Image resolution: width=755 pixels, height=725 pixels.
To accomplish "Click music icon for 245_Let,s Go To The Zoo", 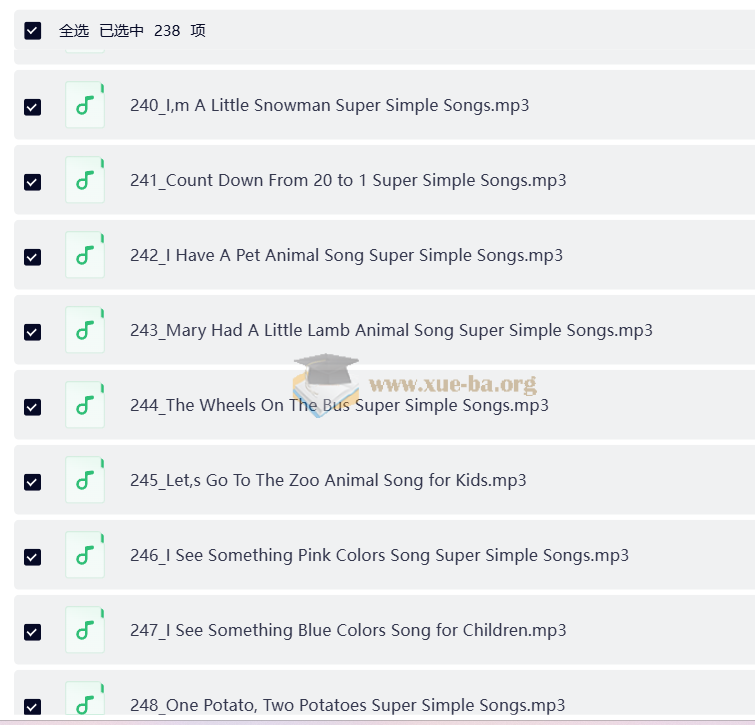I will click(85, 480).
